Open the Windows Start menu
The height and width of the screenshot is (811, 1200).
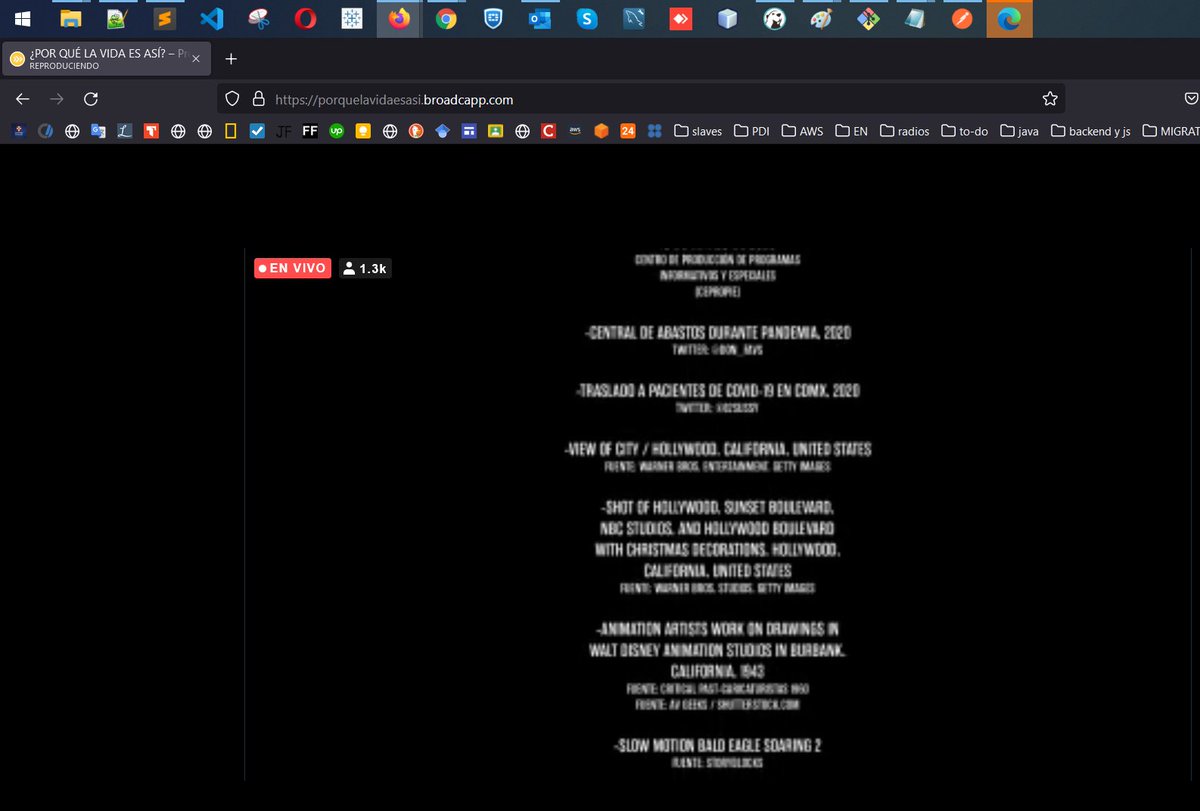click(22, 18)
